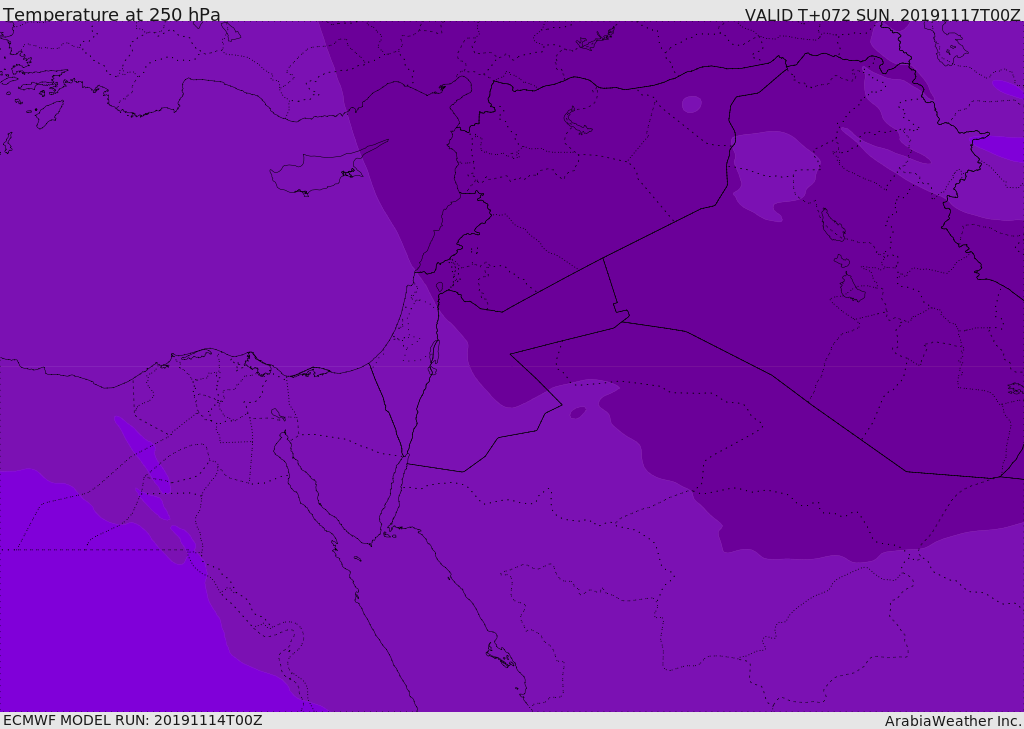Click the ArabiaWeather Inc. credit text
This screenshot has width=1024, height=729.
[x=953, y=721]
